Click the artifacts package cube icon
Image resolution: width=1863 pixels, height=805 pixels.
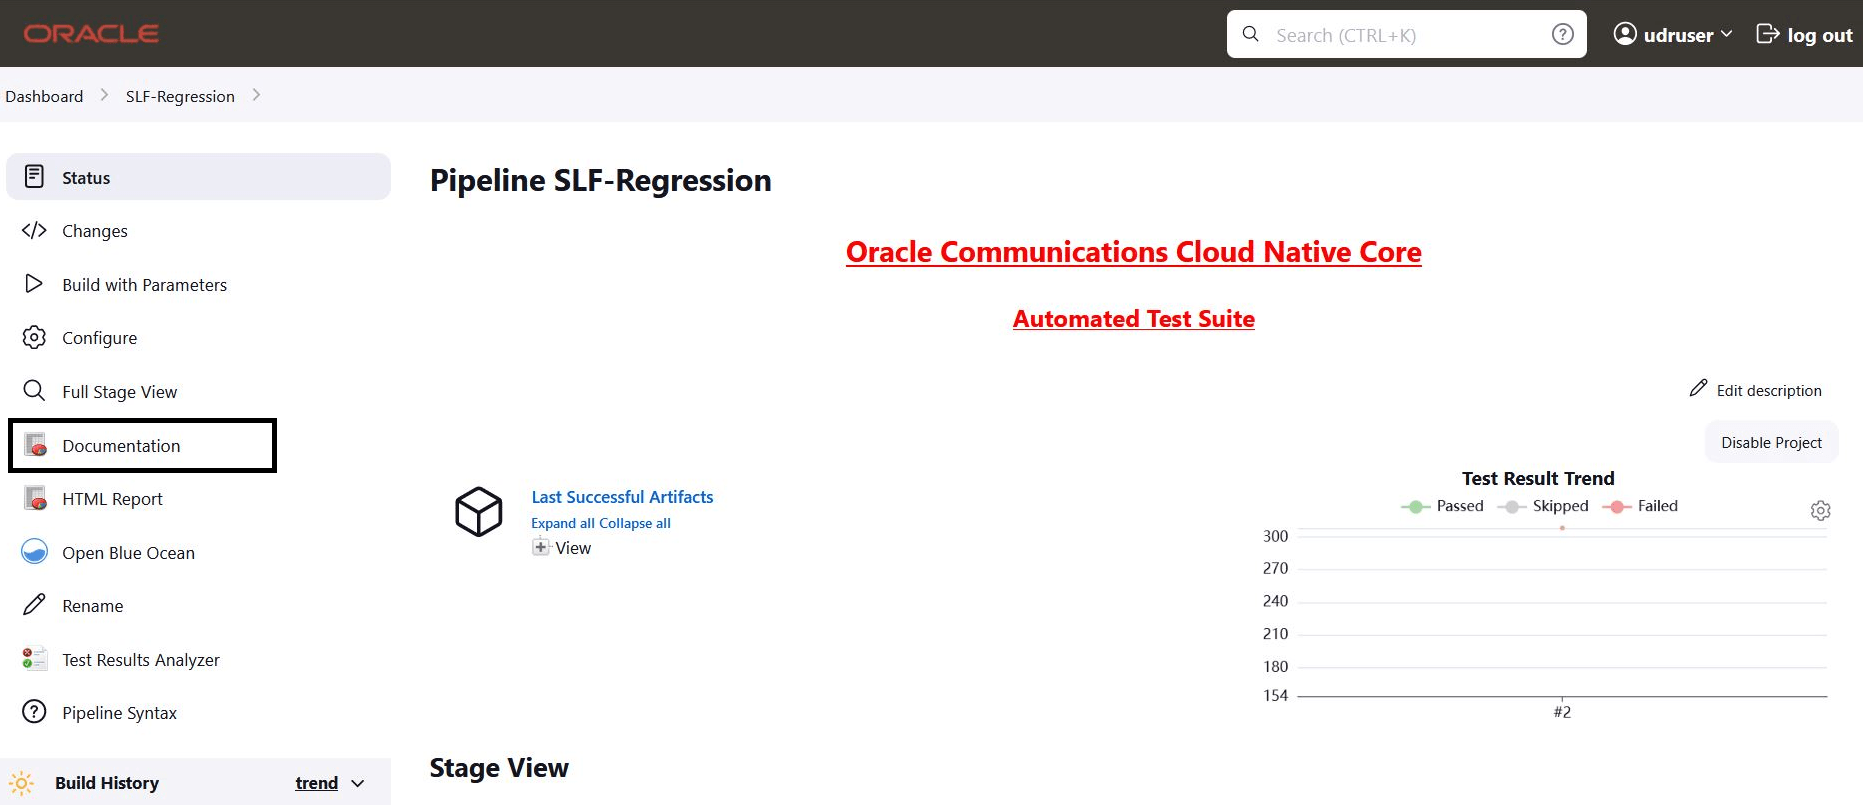[x=479, y=512]
